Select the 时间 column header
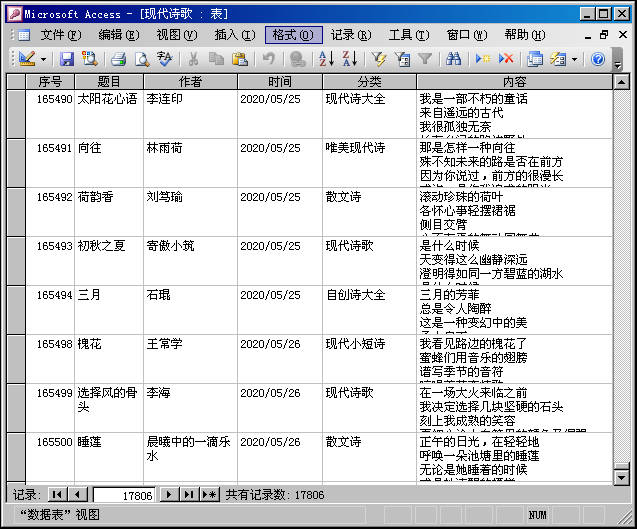 (x=280, y=82)
